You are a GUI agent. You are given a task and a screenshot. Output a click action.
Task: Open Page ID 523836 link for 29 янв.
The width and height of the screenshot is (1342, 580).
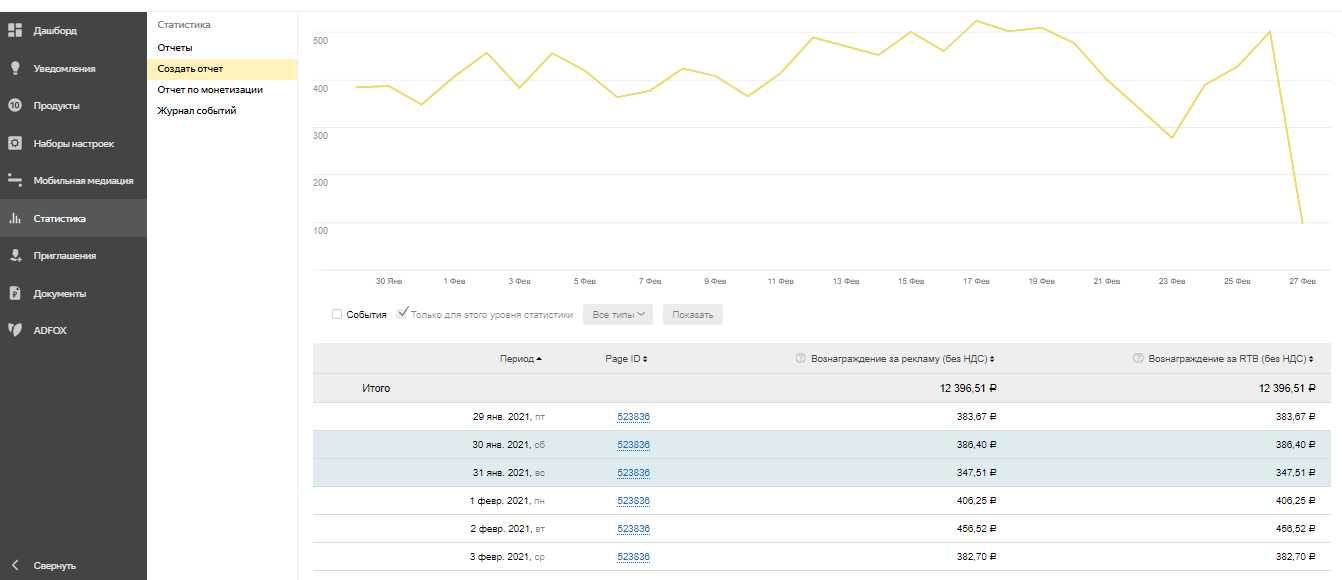633,417
